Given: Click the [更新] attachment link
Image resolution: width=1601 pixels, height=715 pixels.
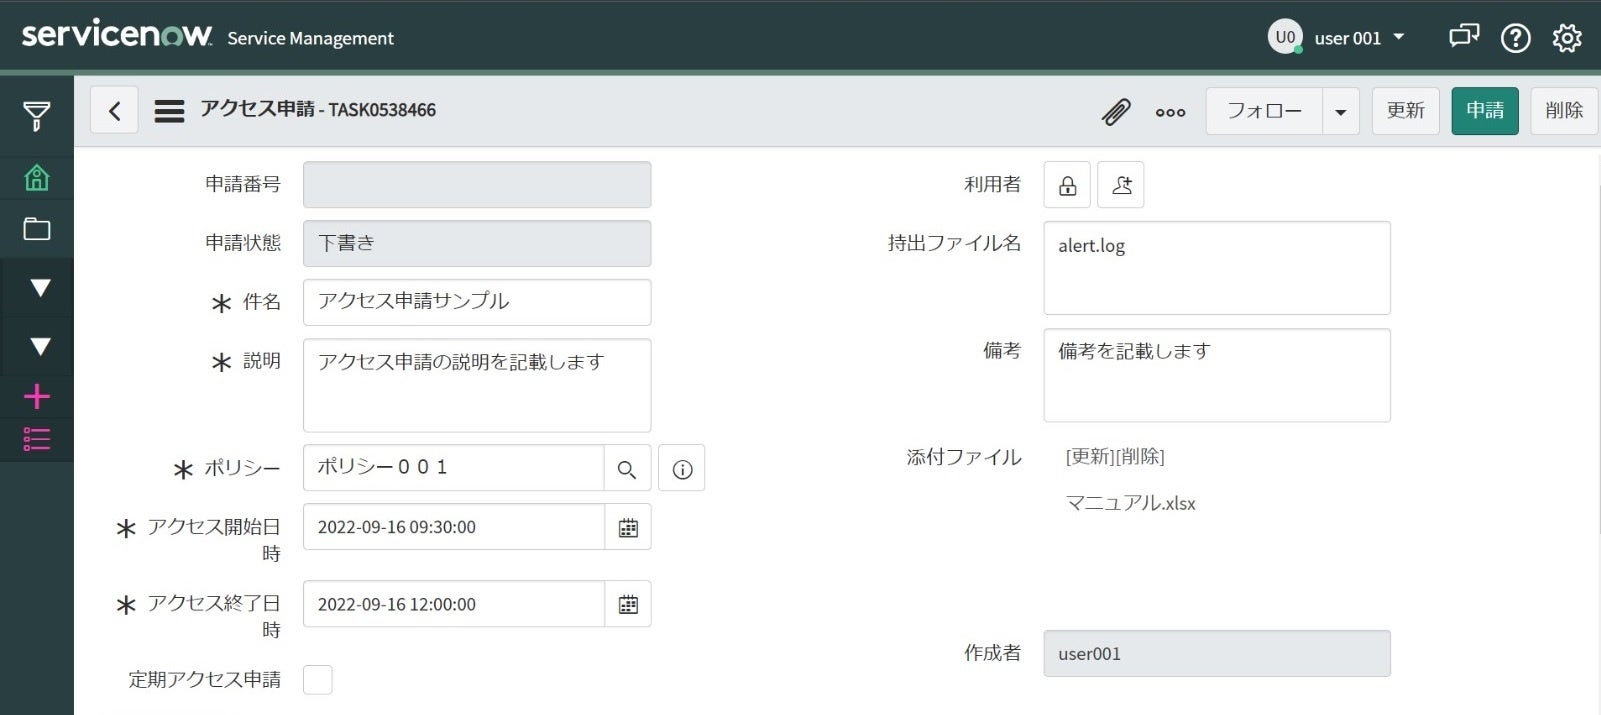Looking at the screenshot, I should tap(1090, 457).
